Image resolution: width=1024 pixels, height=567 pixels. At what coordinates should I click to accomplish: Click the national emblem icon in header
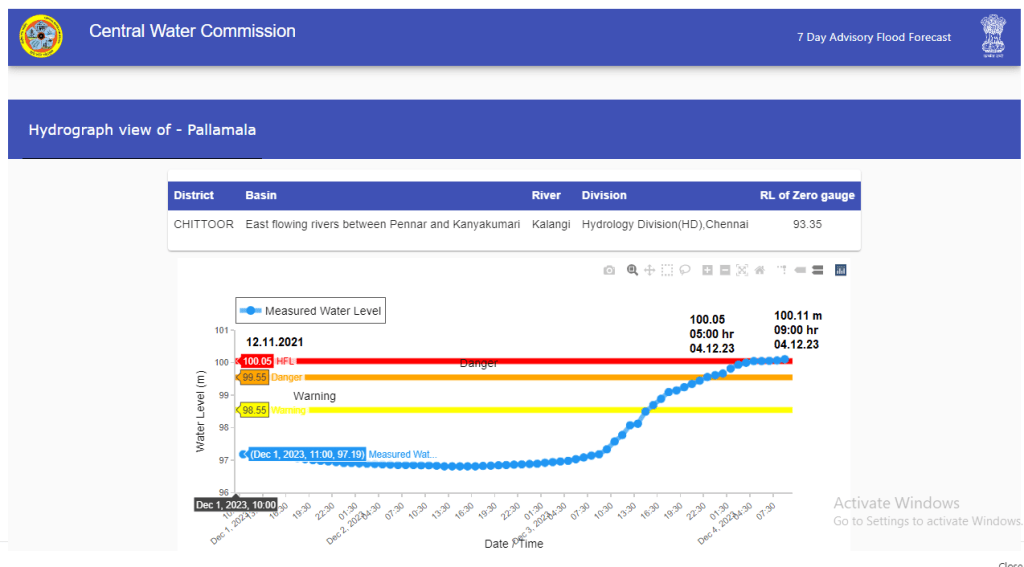pyautogui.click(x=991, y=36)
